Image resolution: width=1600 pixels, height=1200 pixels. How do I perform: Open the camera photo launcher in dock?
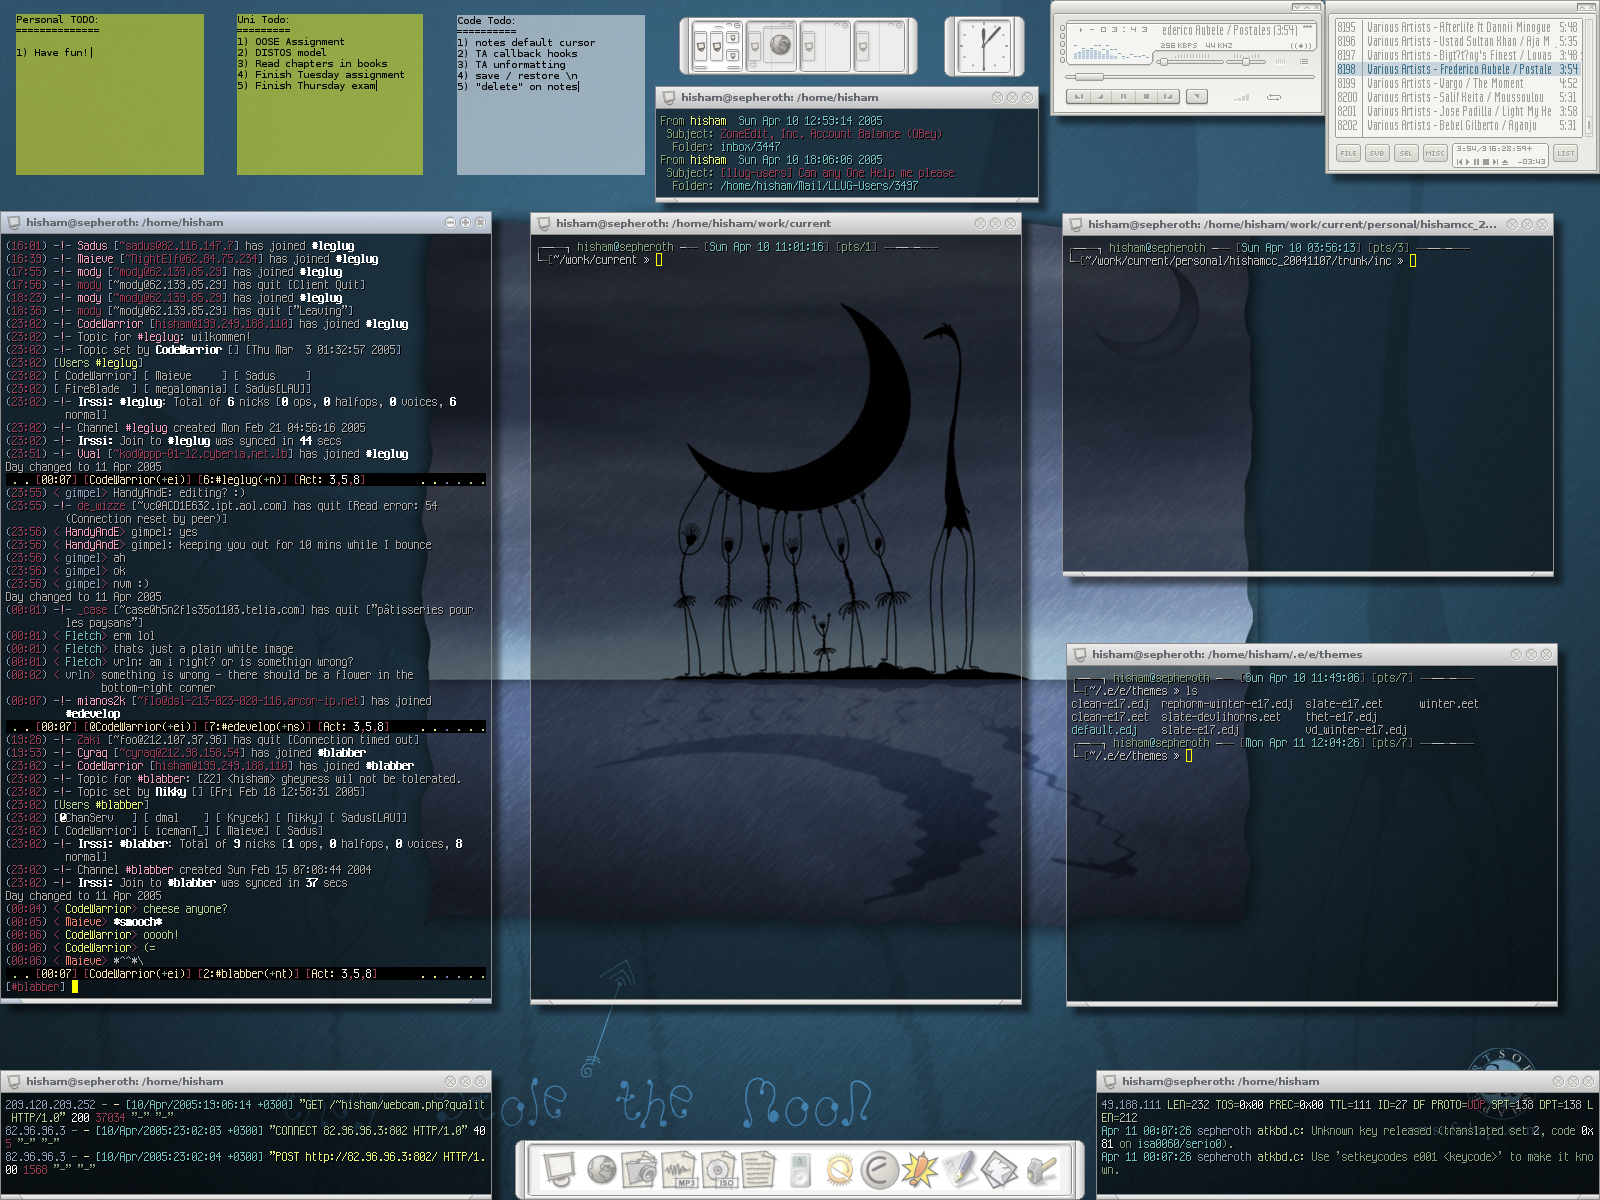click(639, 1168)
